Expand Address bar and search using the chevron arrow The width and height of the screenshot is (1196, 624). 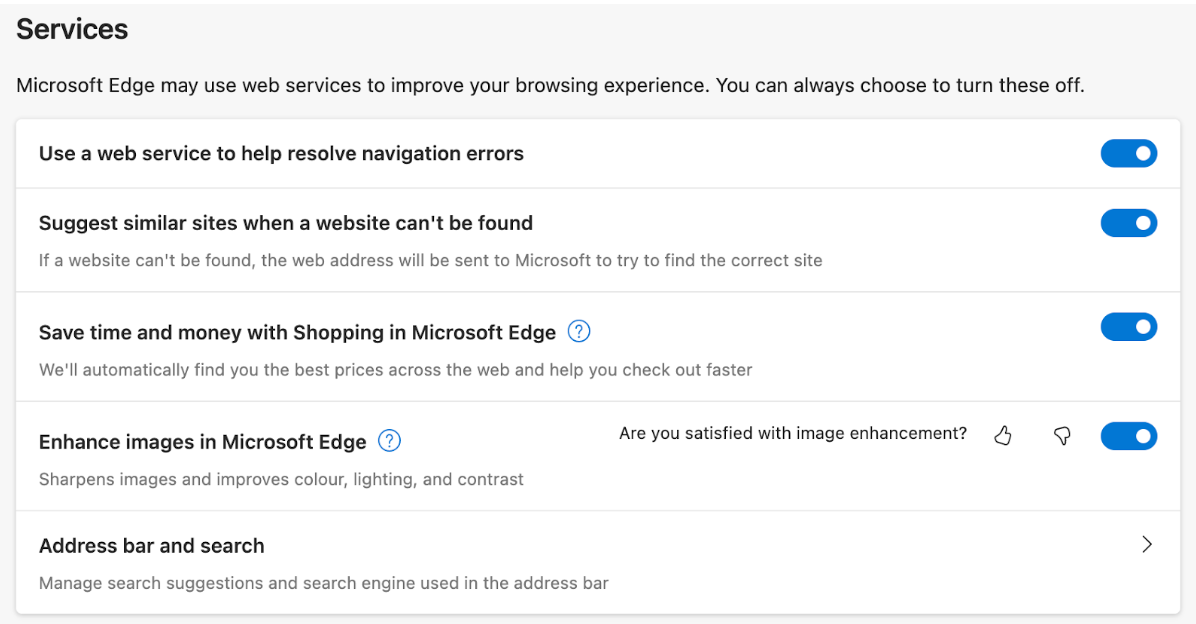click(x=1146, y=545)
